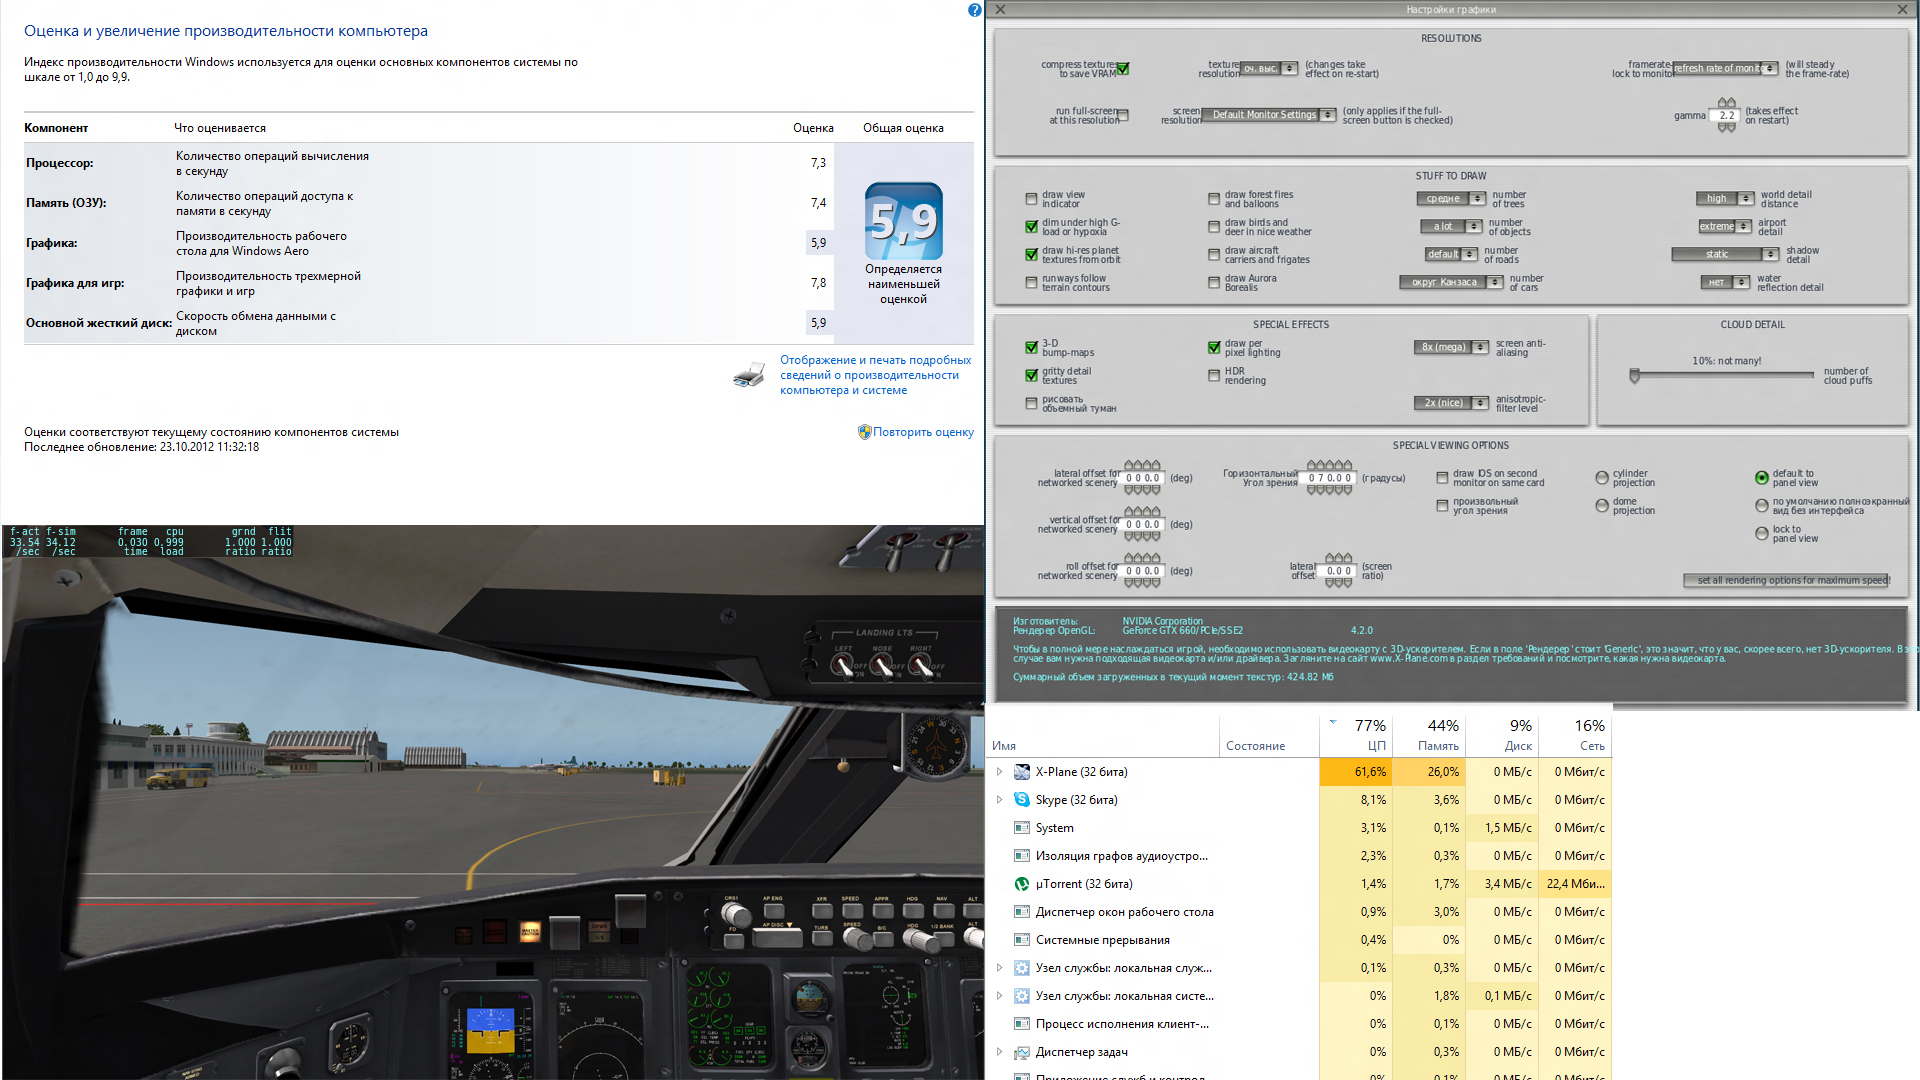Viewport: 1920px width, 1080px height.
Task: Toggle dim under high G-load or hypoxia
Action: click(x=1031, y=227)
